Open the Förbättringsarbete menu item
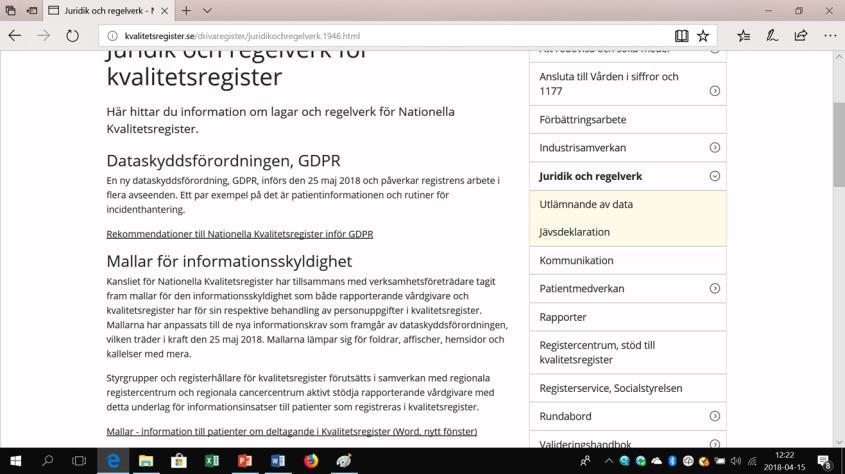The width and height of the screenshot is (845, 474). click(x=583, y=120)
